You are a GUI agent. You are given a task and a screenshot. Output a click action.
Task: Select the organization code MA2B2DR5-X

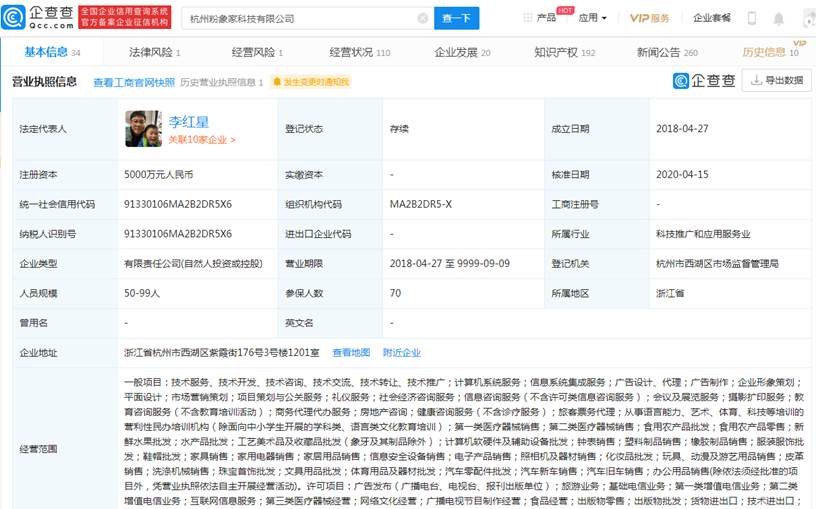tap(420, 204)
